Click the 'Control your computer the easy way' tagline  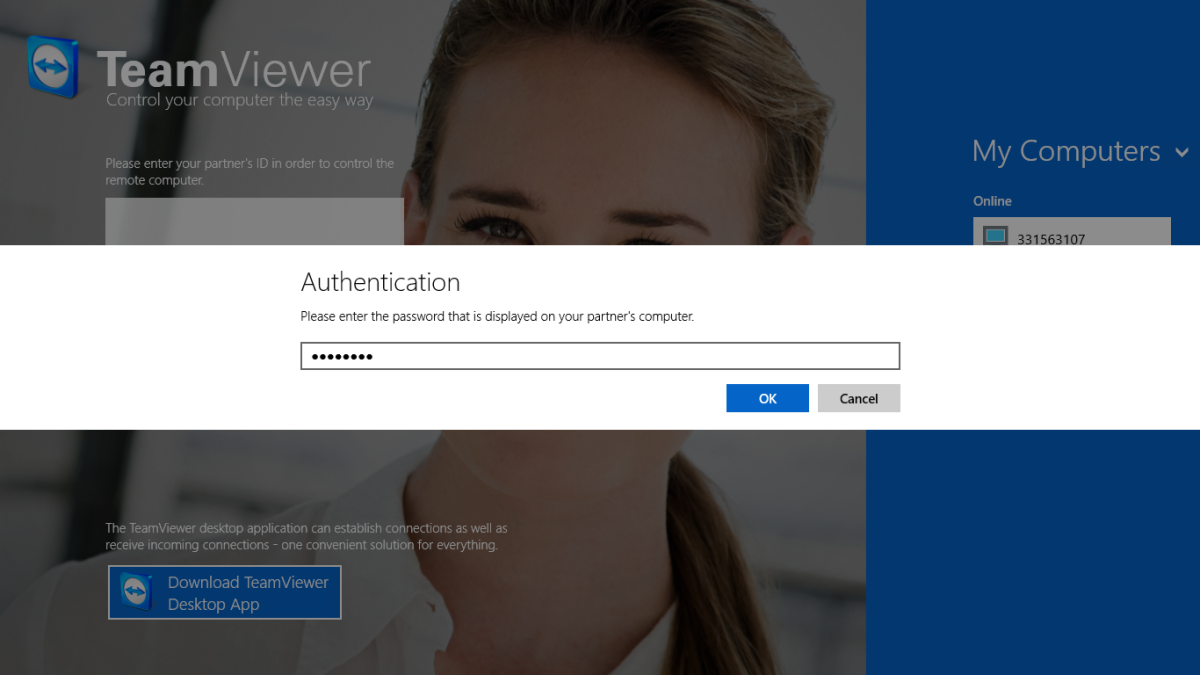coord(239,100)
